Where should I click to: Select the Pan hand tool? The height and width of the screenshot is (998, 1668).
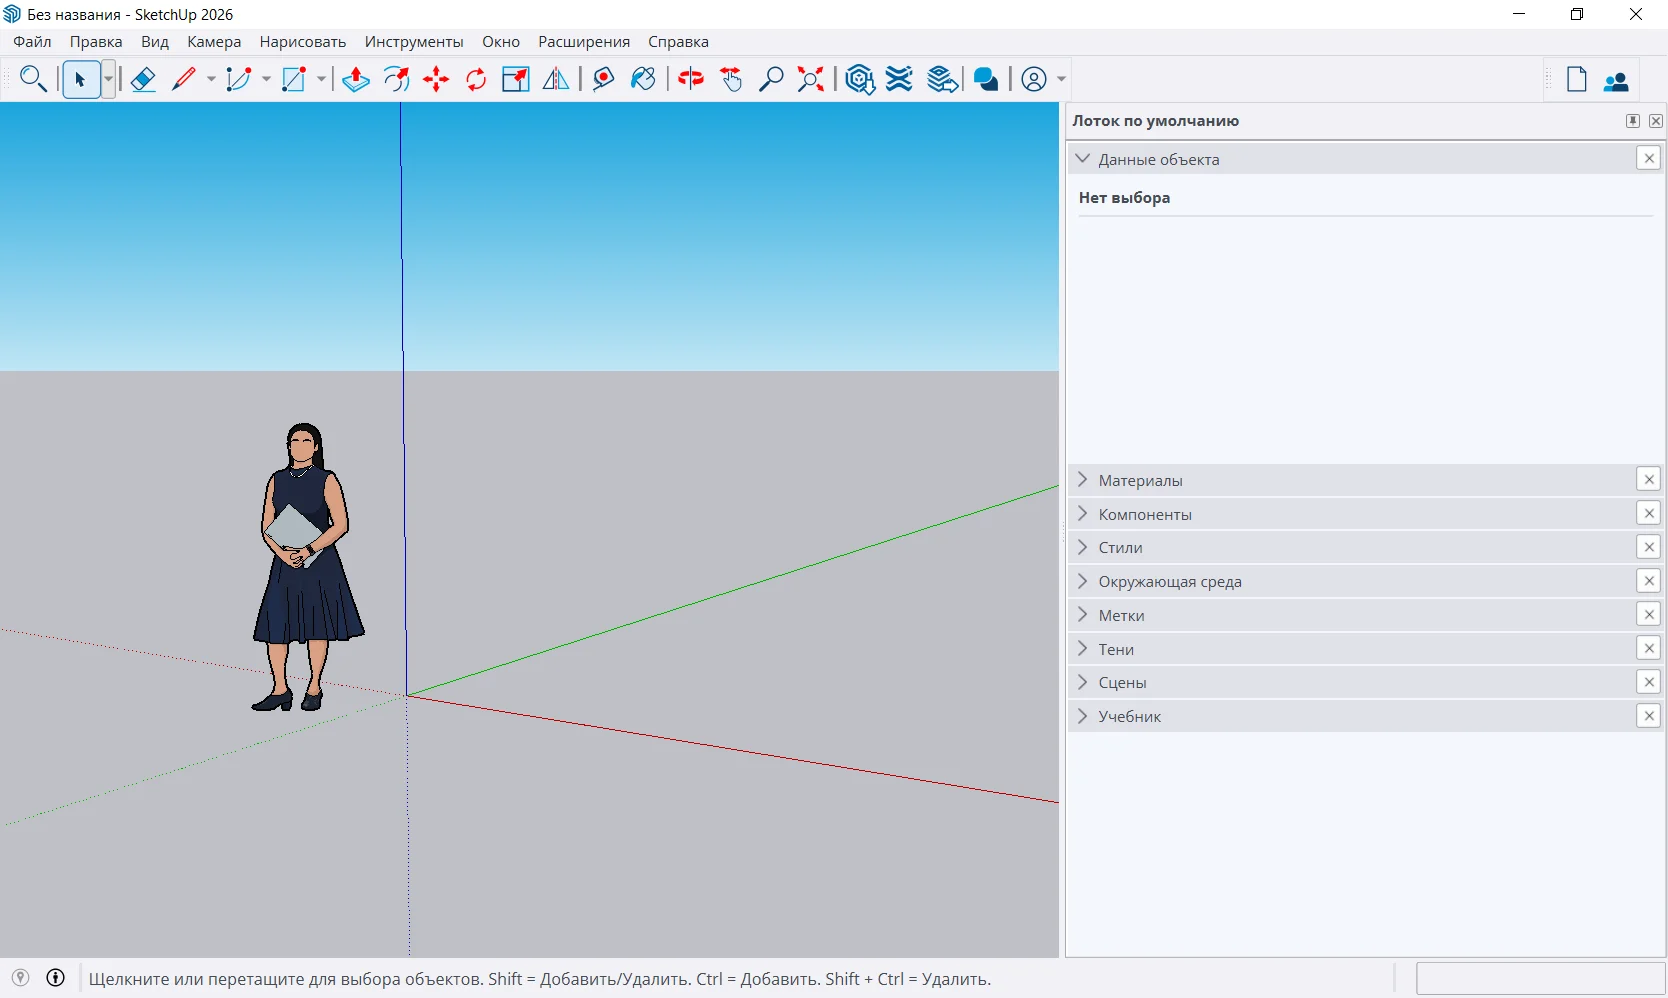pos(731,79)
